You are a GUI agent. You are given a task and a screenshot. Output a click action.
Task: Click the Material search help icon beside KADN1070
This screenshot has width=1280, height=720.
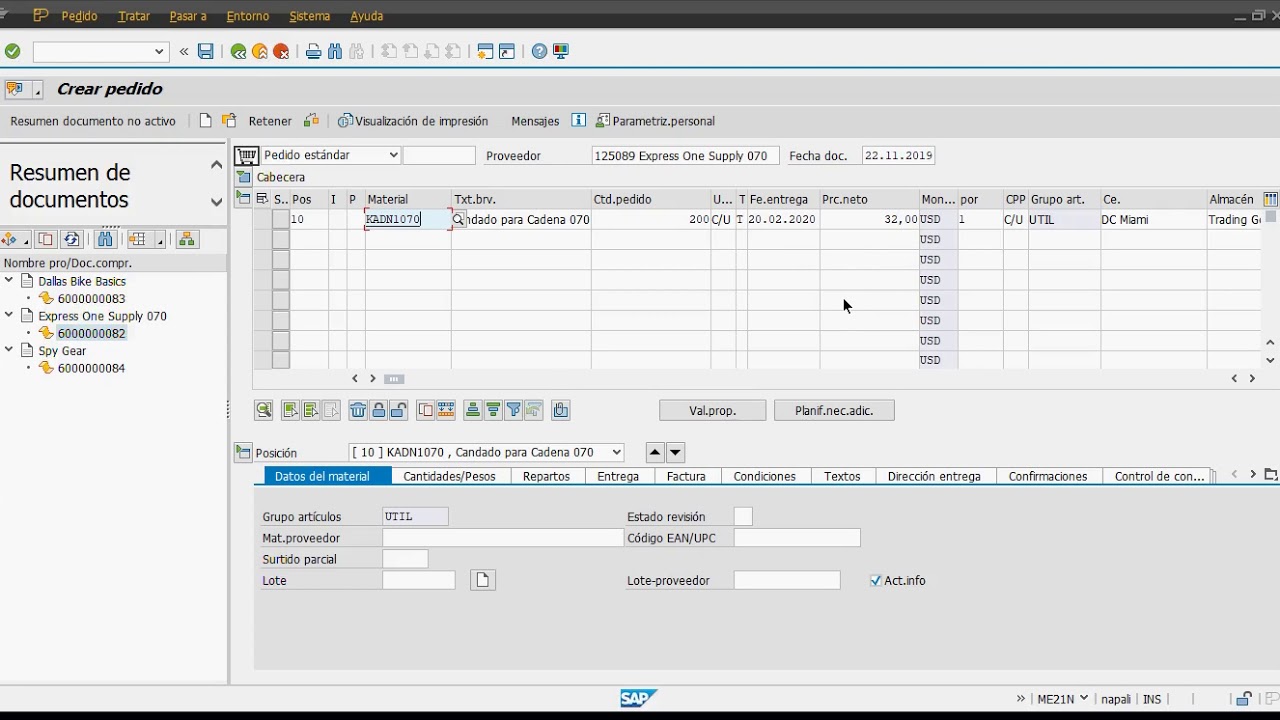[458, 219]
